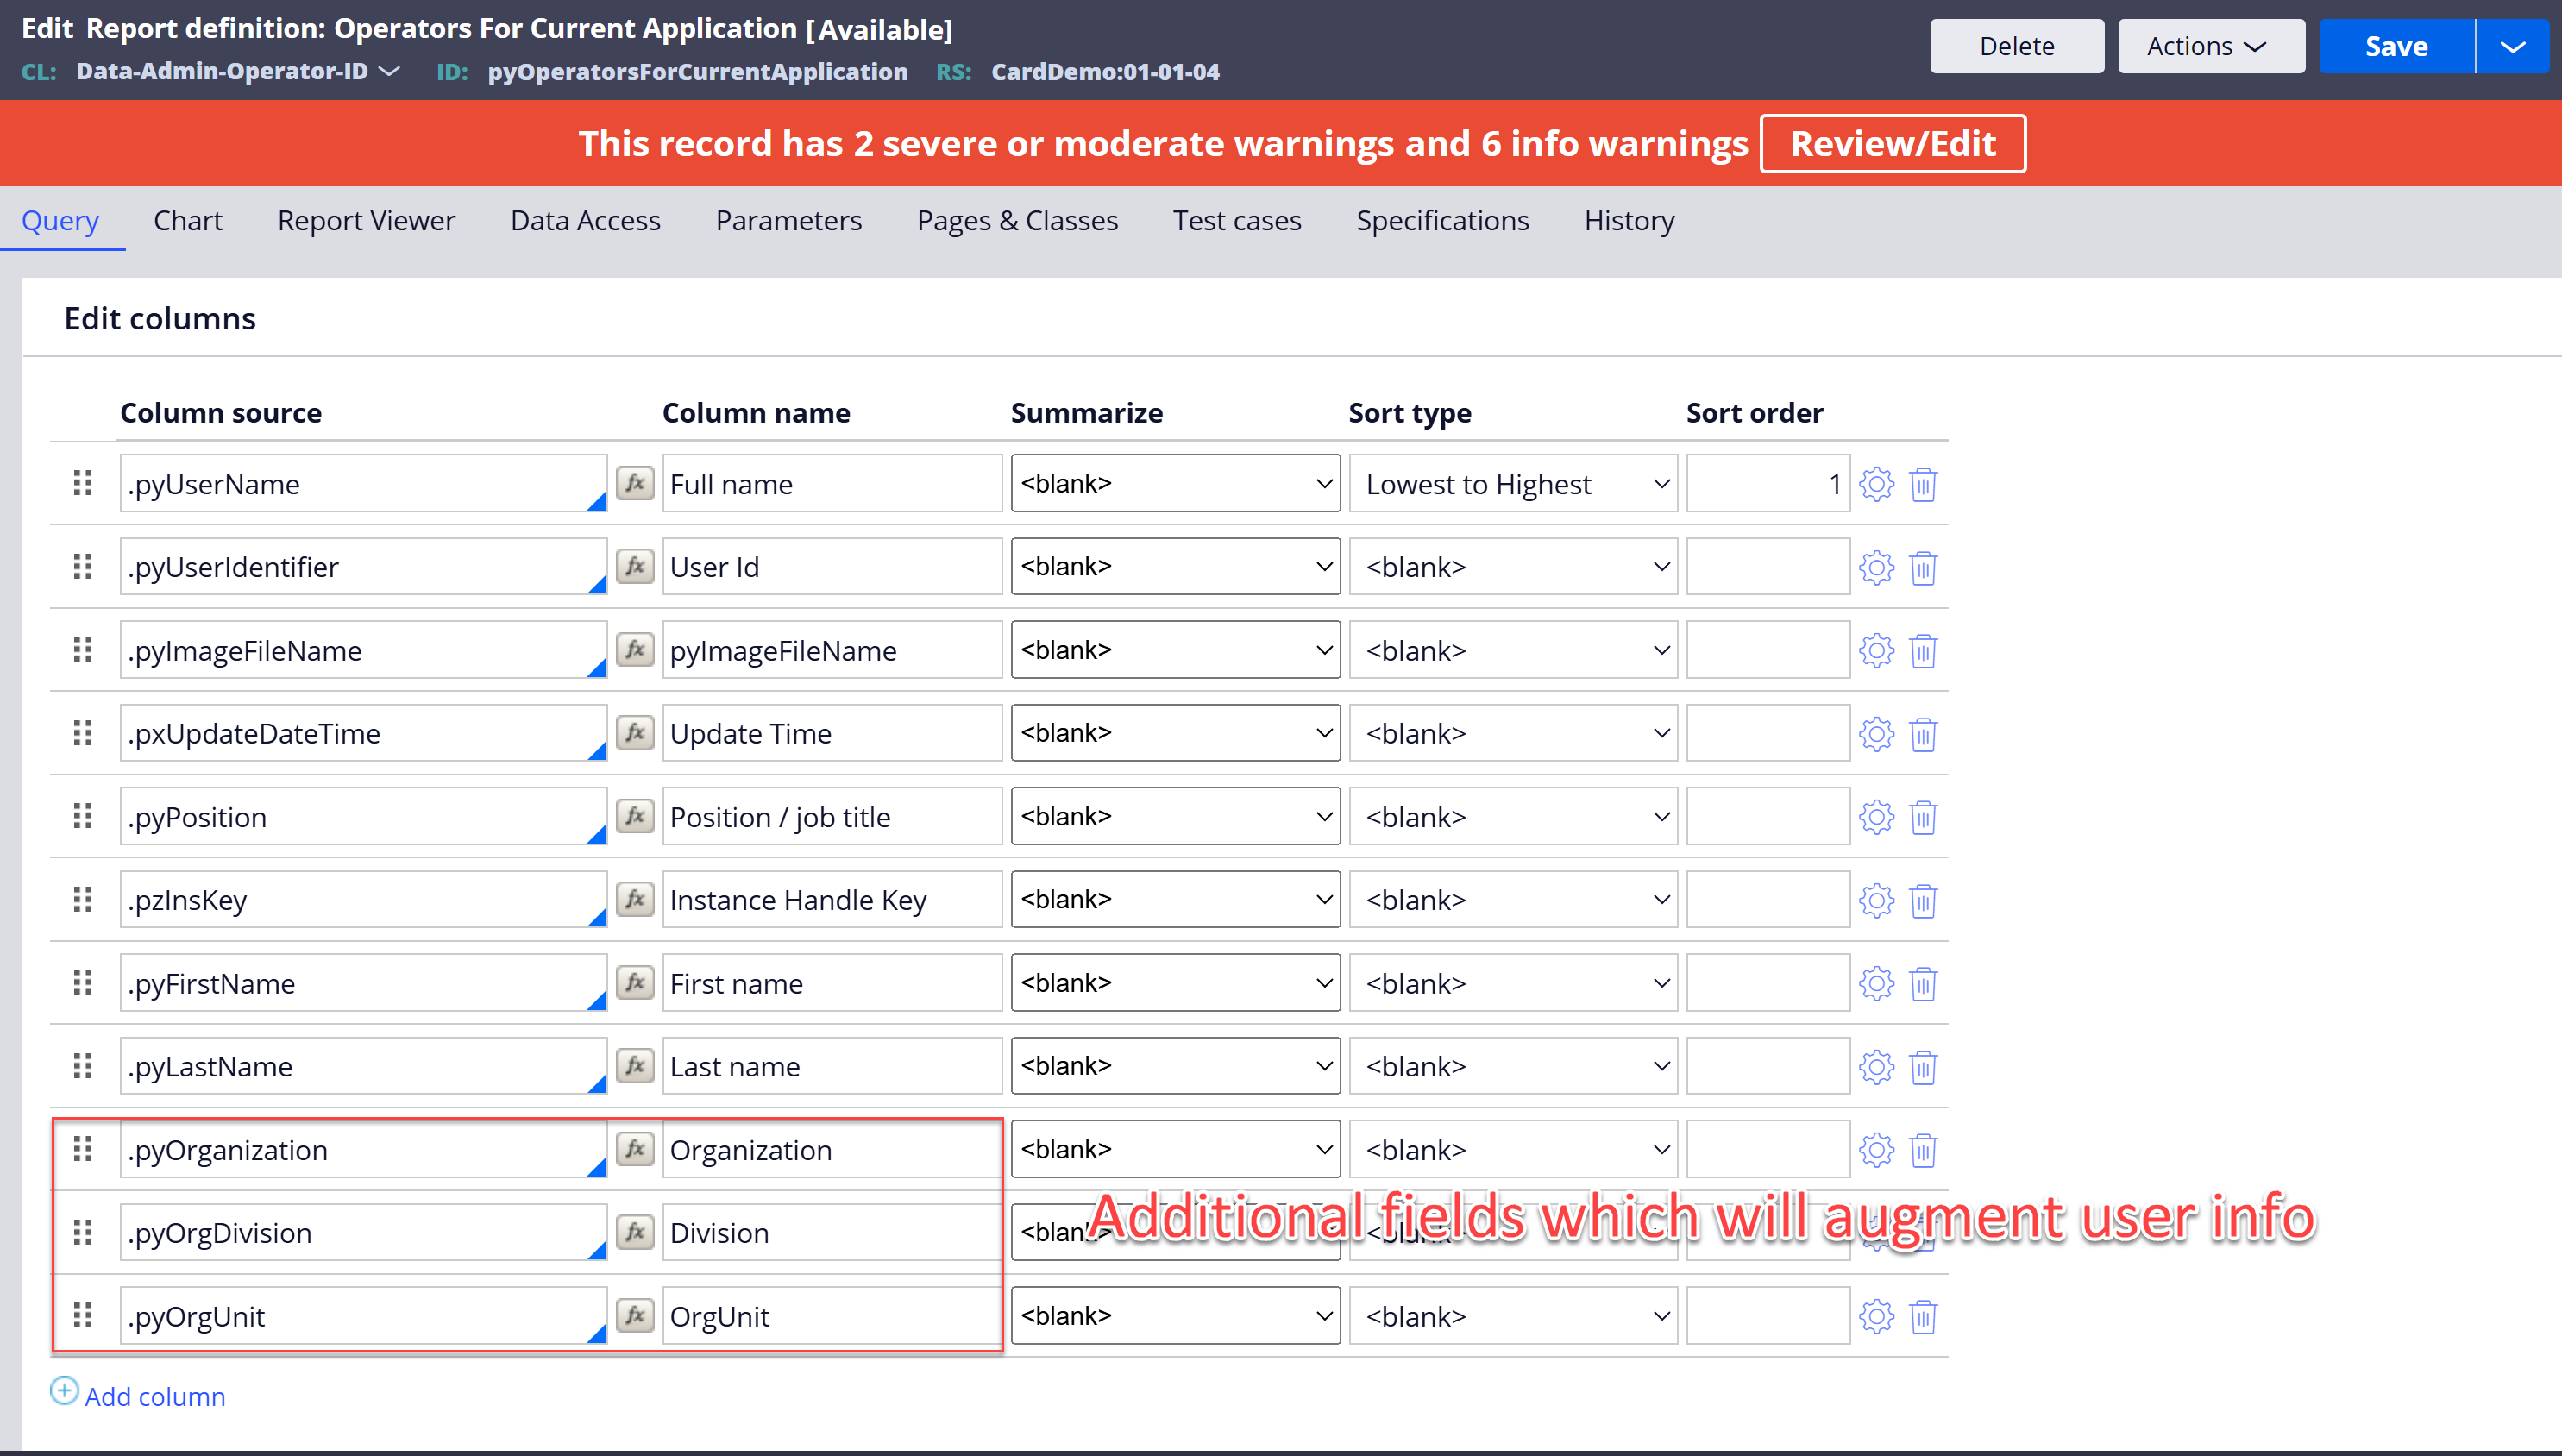The image size is (2562, 1456).
Task: Expand the Save options arrow
Action: (x=2512, y=46)
